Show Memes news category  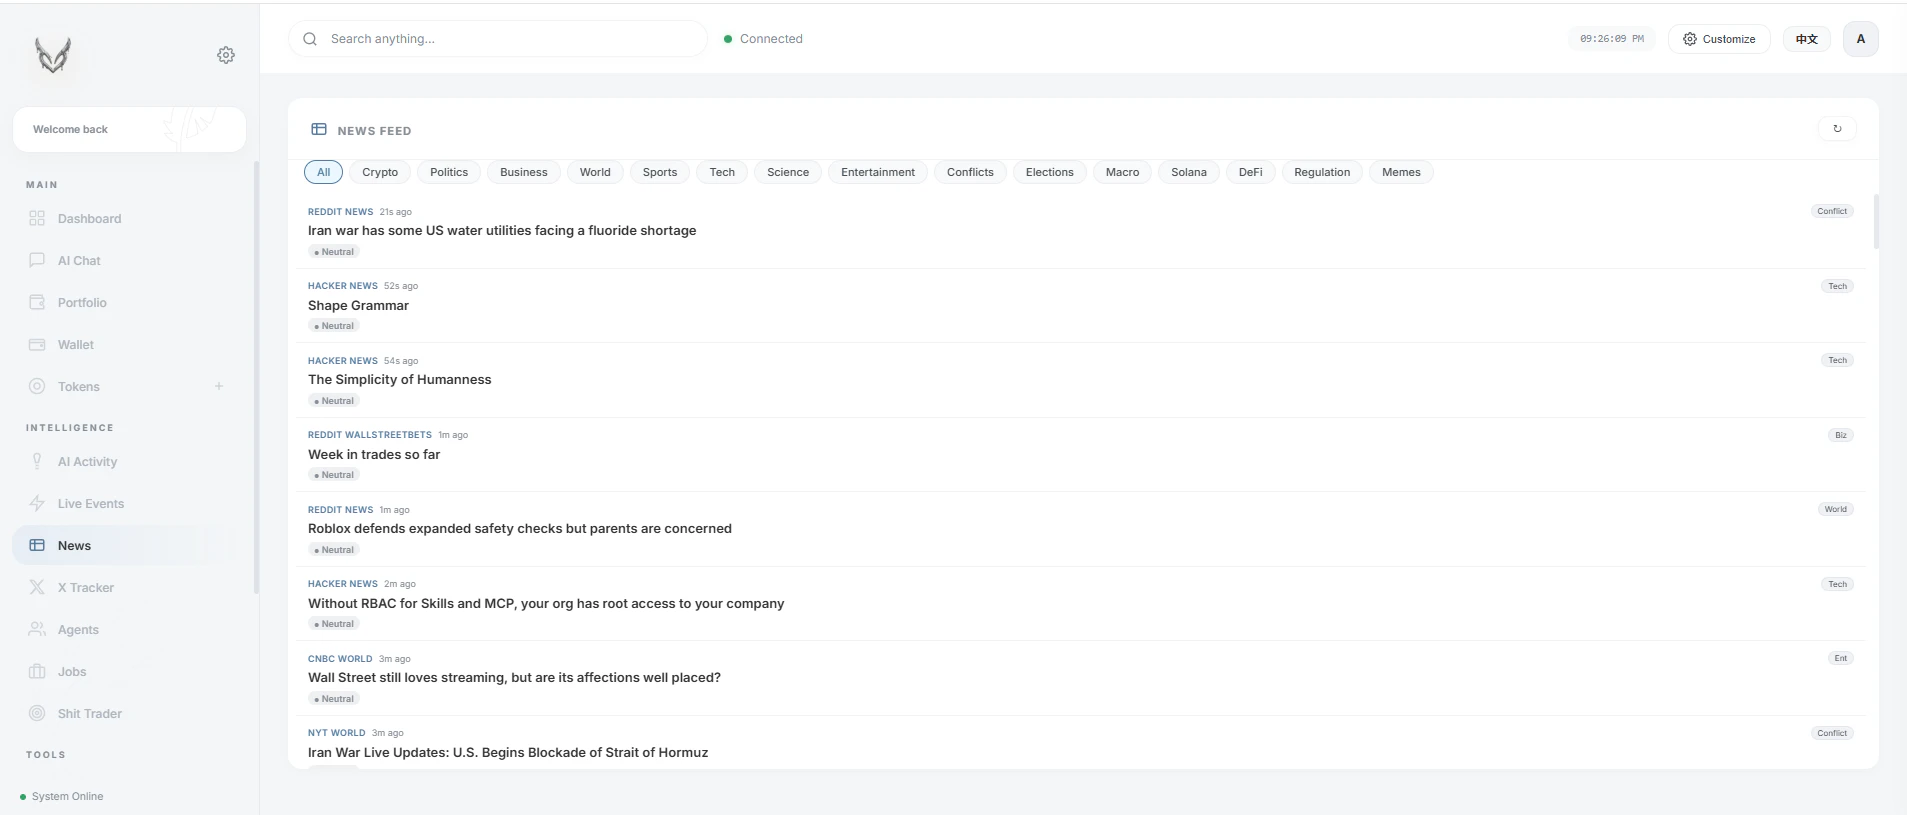pyautogui.click(x=1401, y=172)
